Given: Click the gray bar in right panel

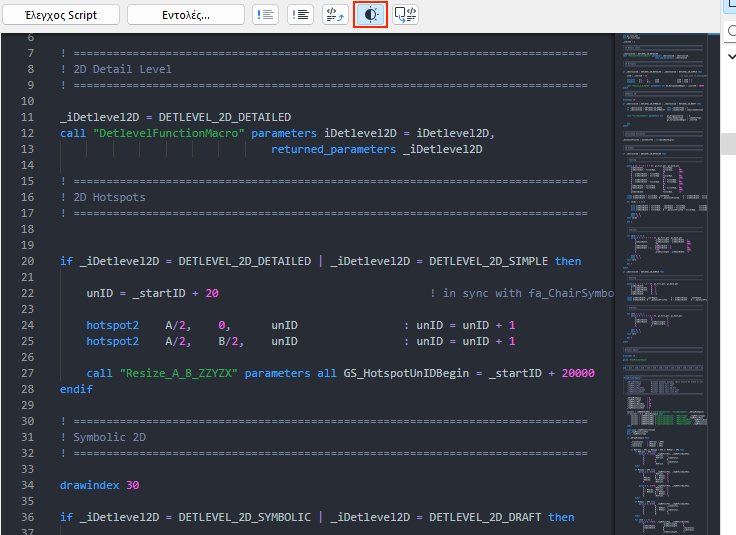Looking at the screenshot, I should [728, 143].
